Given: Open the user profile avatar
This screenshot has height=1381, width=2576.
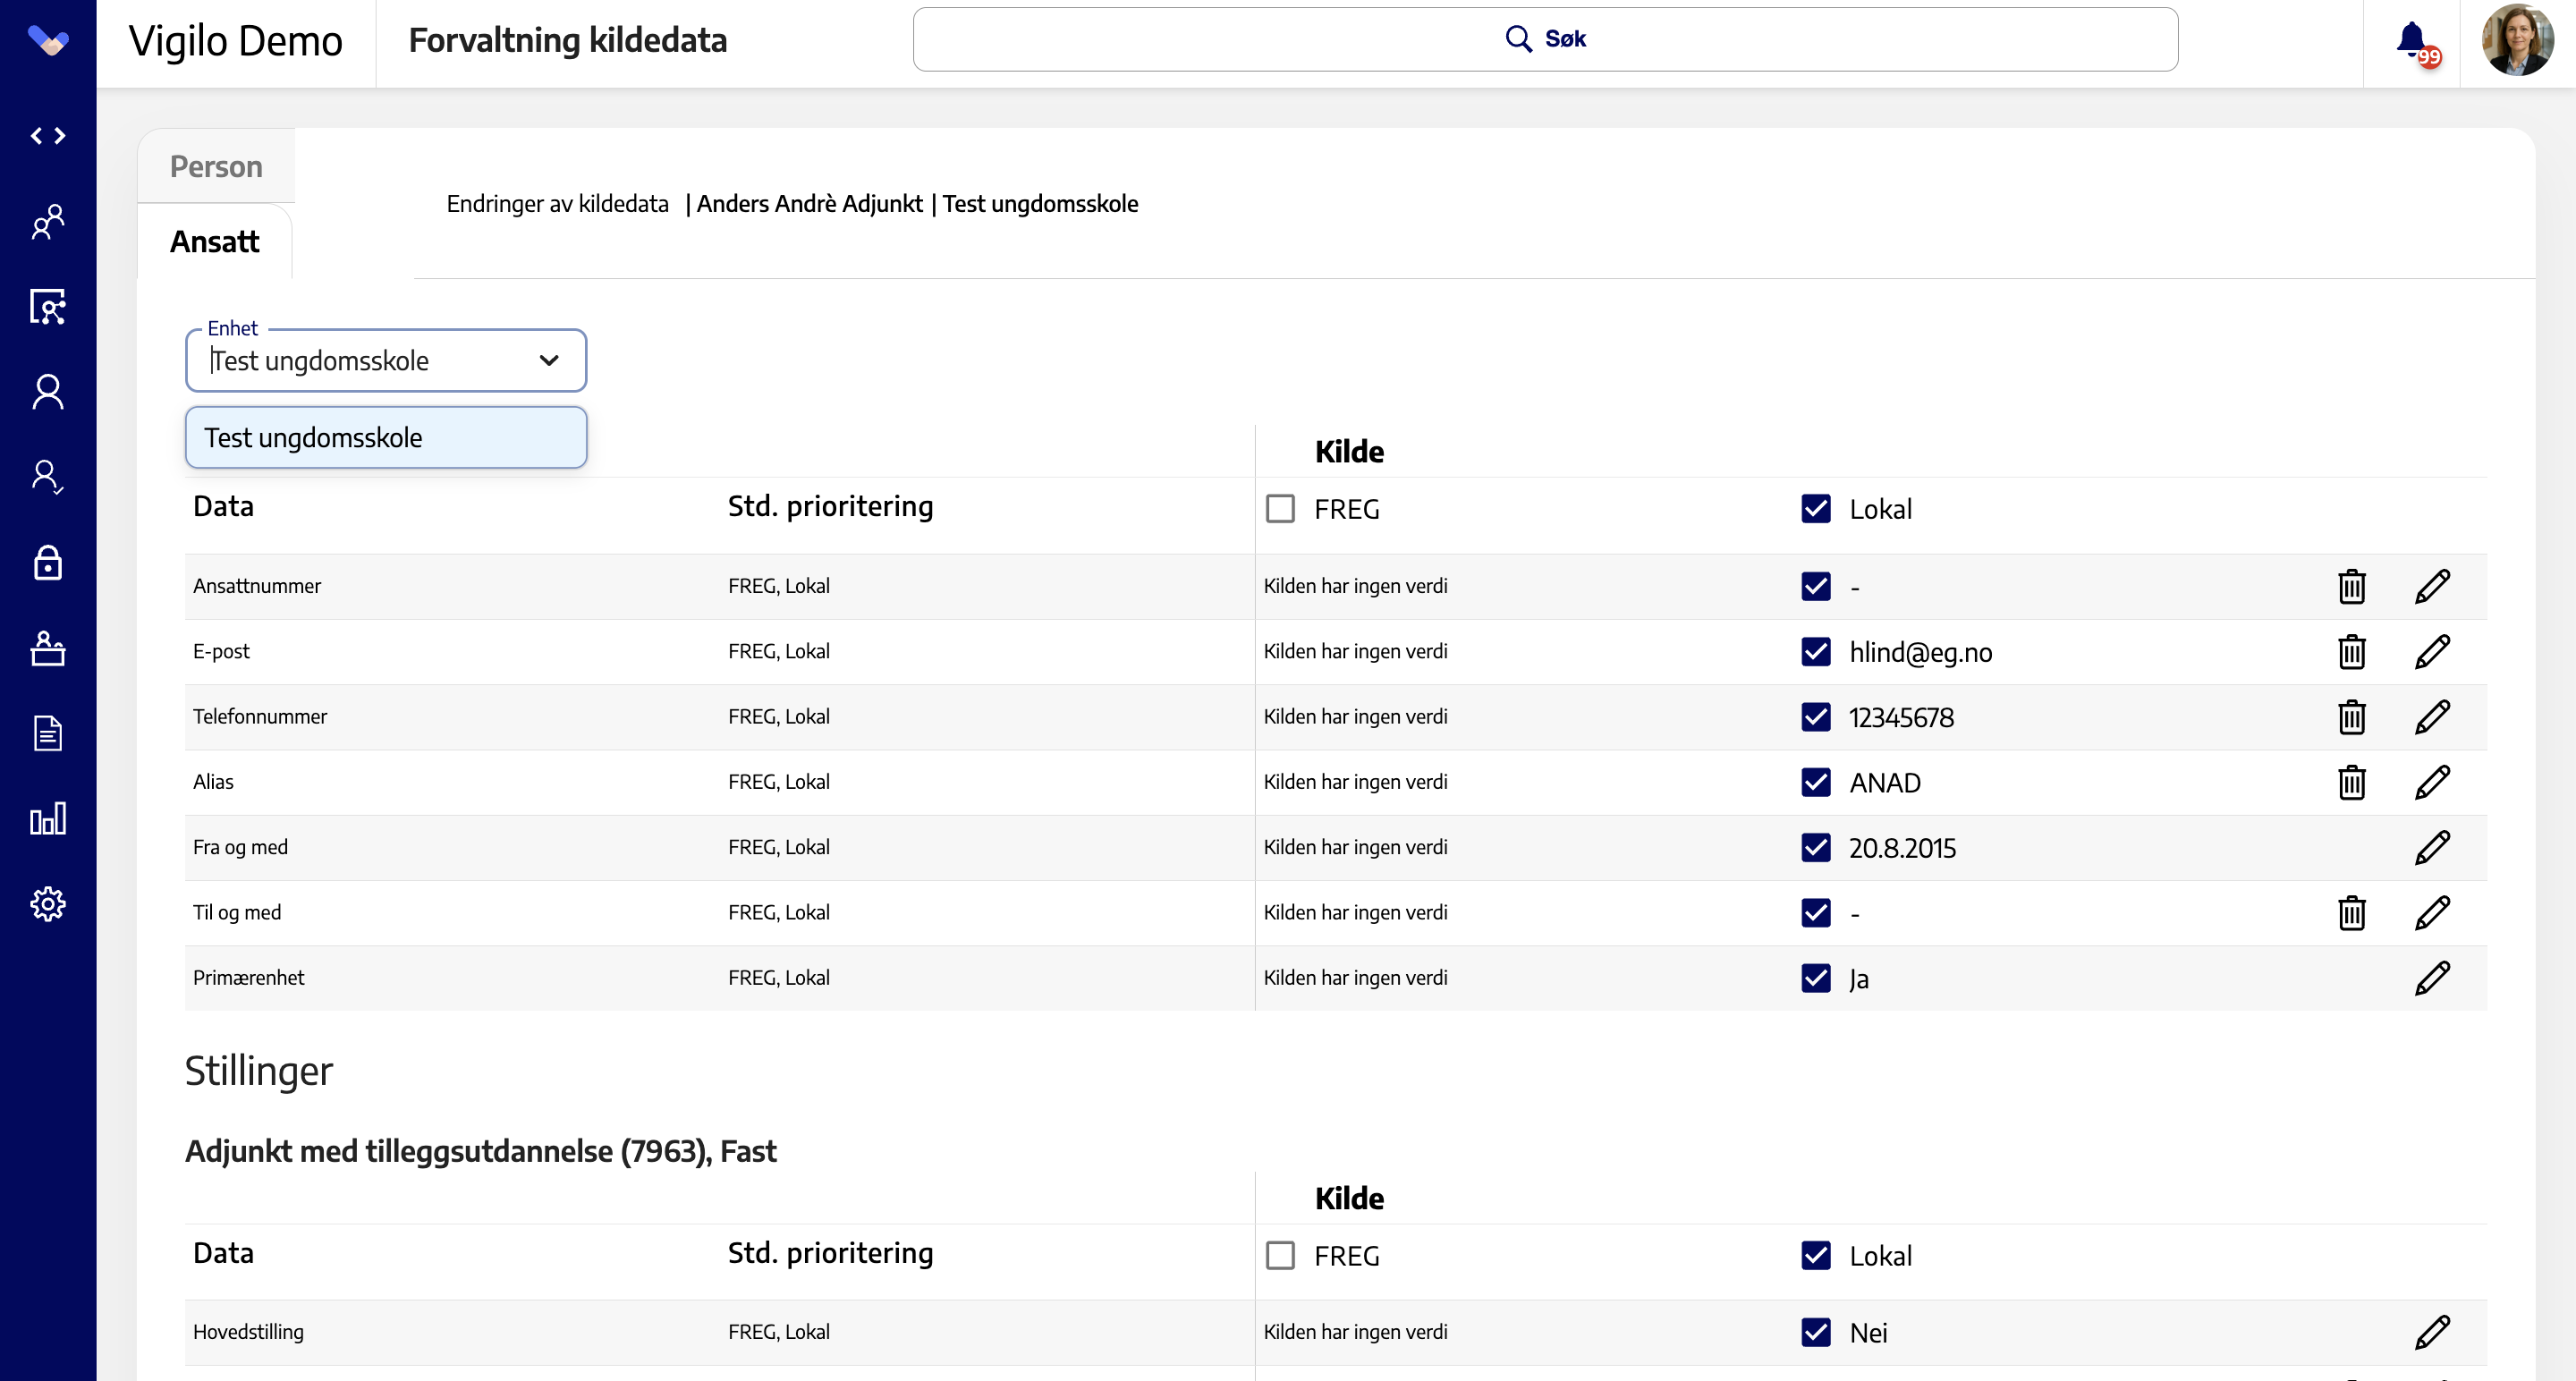Looking at the screenshot, I should click(2517, 41).
